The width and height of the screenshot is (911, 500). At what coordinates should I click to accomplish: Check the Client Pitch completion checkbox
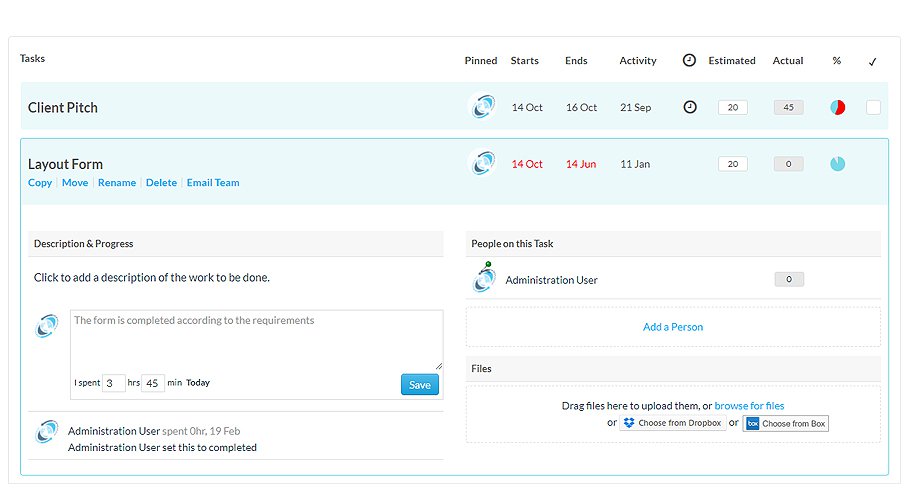[873, 107]
